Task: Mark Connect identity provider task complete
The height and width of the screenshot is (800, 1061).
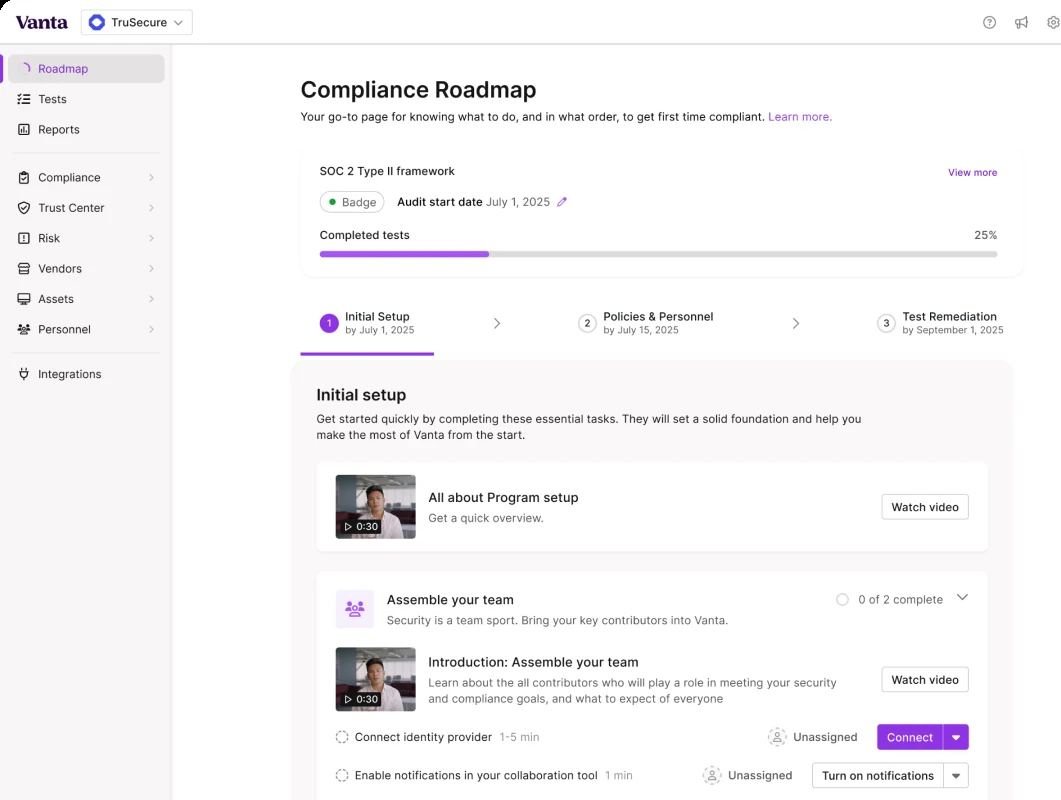Action: (x=342, y=737)
